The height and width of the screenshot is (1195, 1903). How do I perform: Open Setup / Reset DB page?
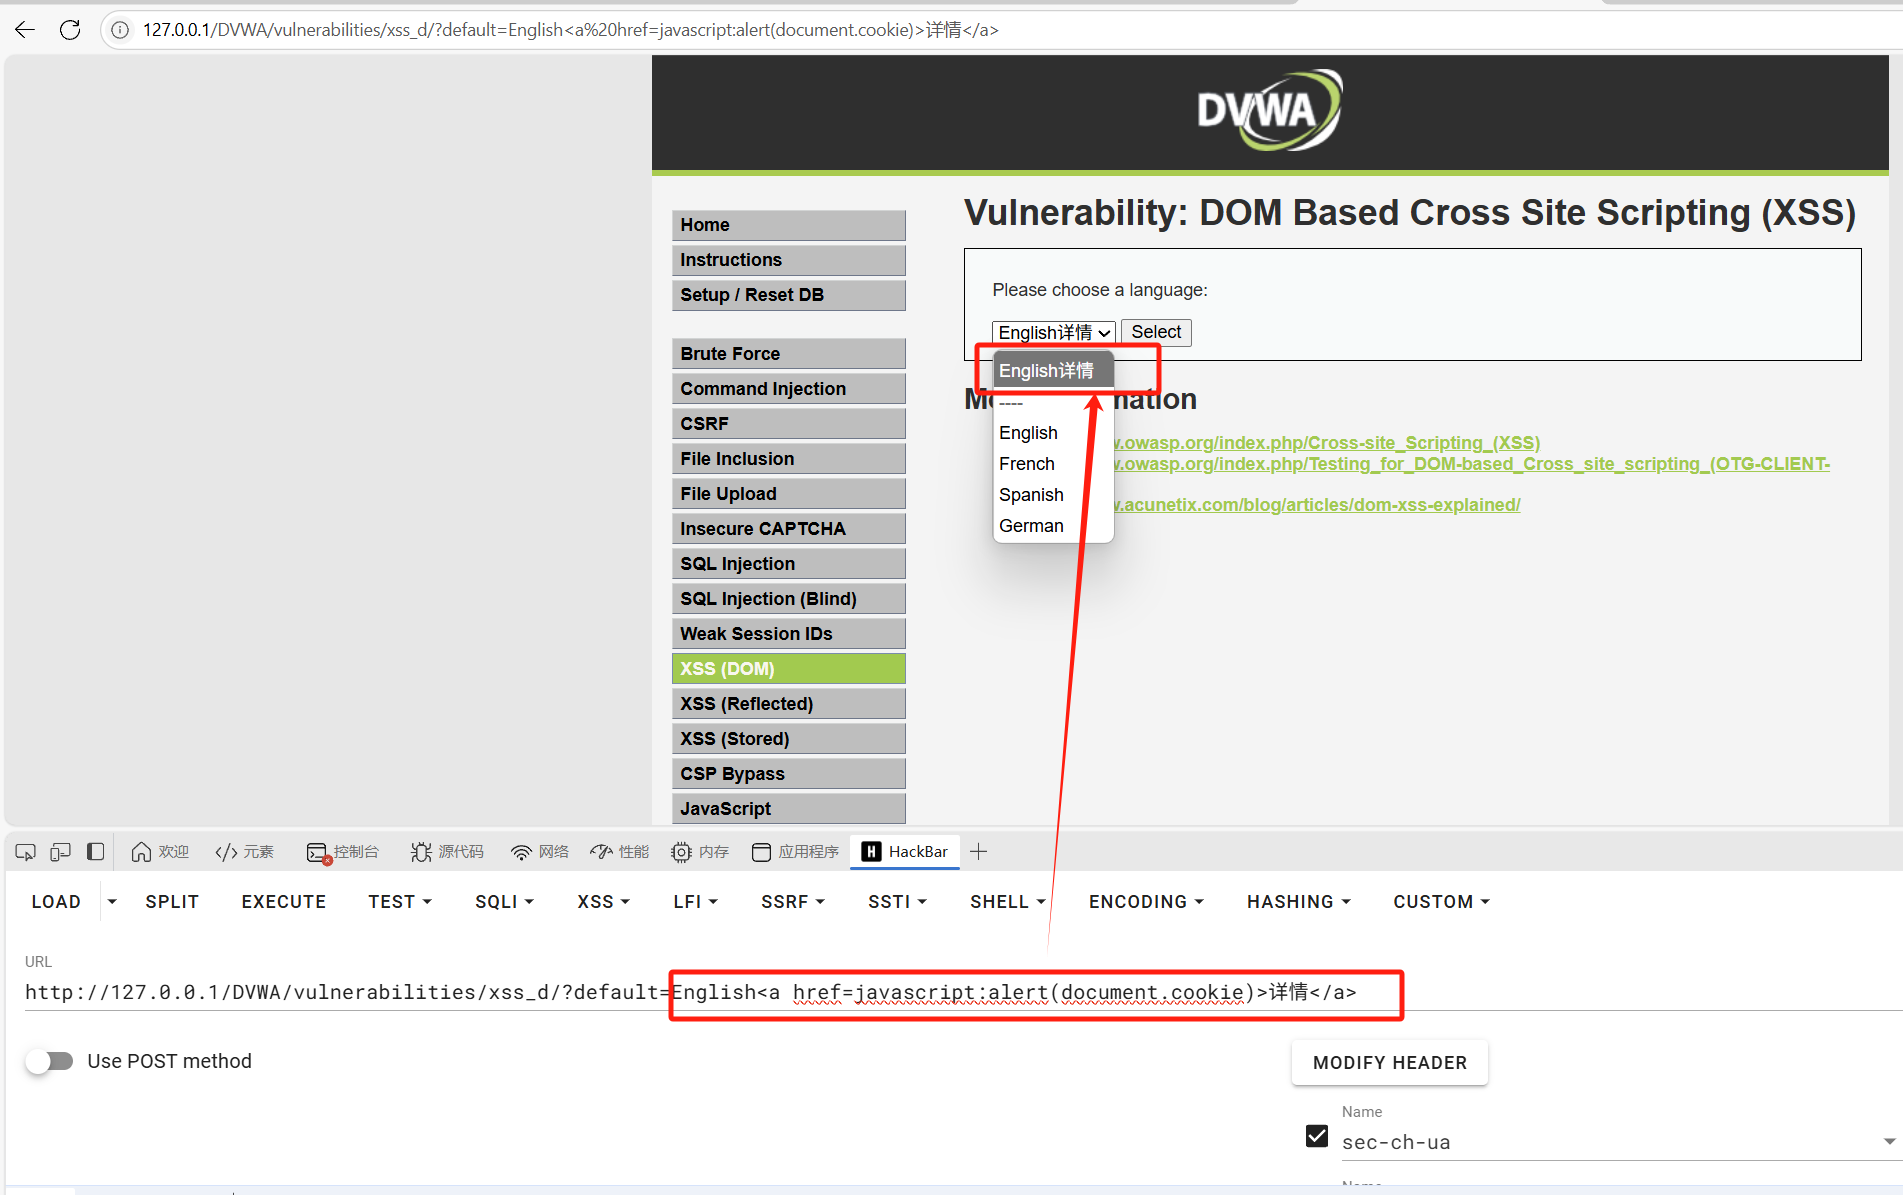[789, 295]
